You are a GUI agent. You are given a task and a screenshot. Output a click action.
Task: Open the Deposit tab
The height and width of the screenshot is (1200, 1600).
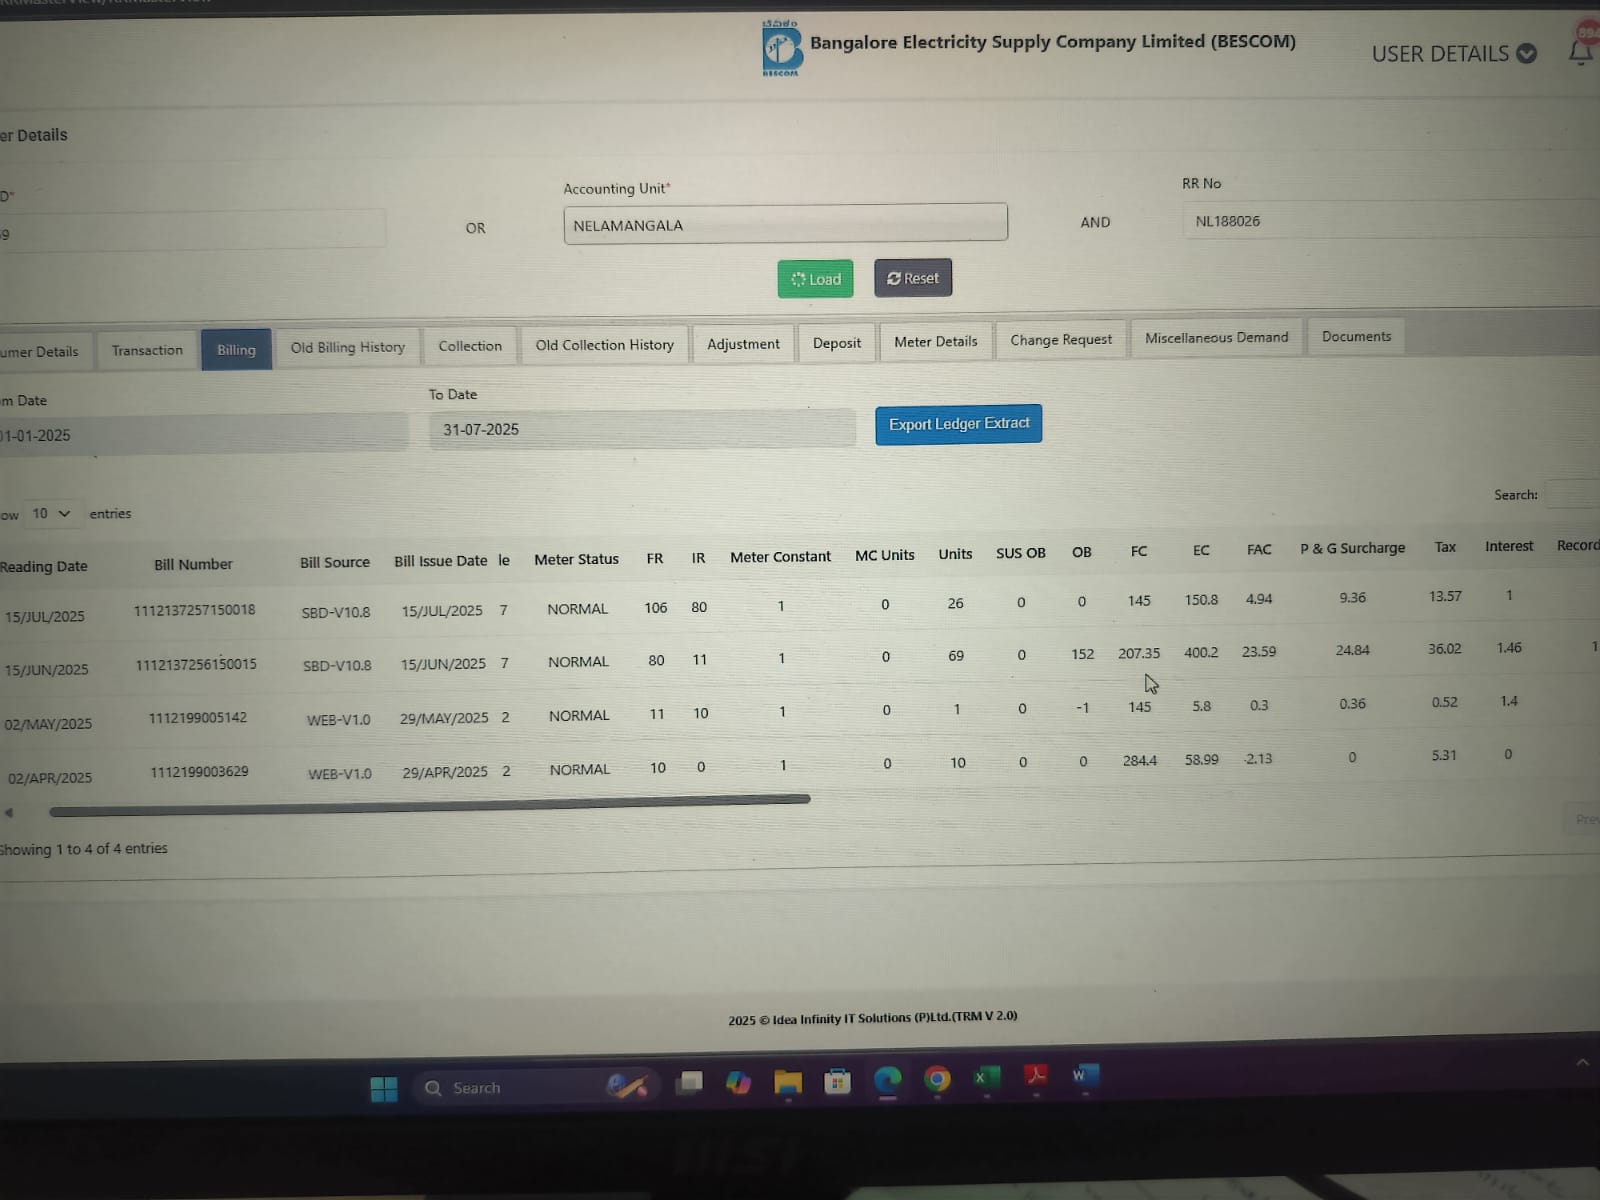(837, 343)
